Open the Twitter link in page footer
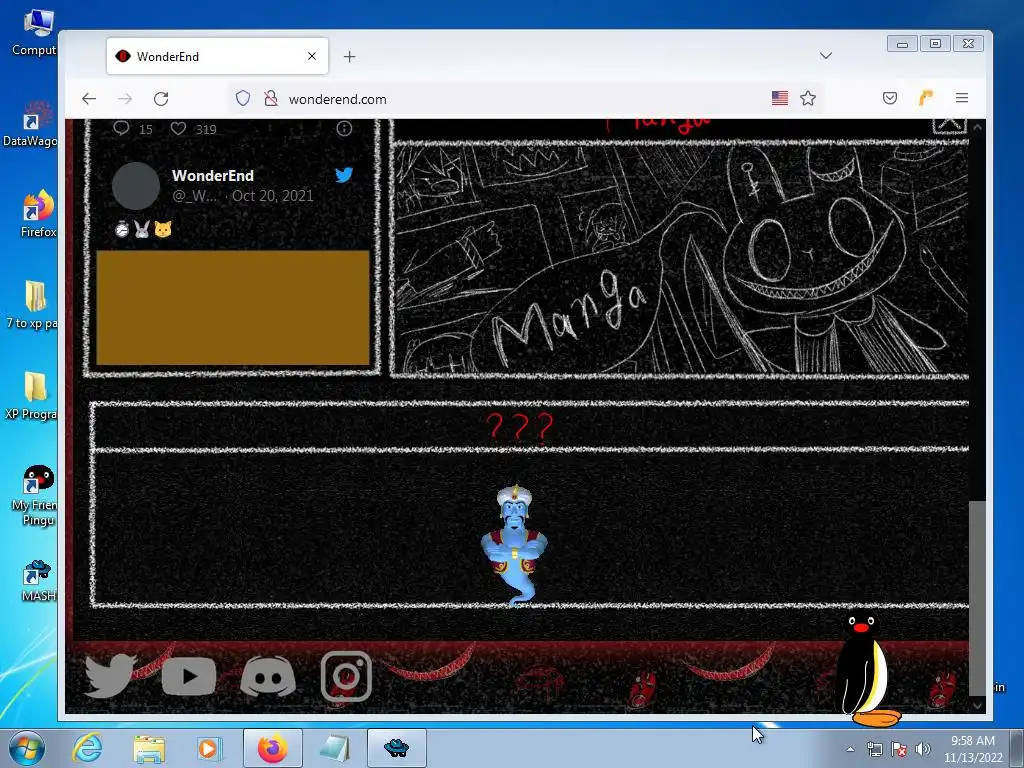Viewport: 1024px width, 768px height. 111,676
